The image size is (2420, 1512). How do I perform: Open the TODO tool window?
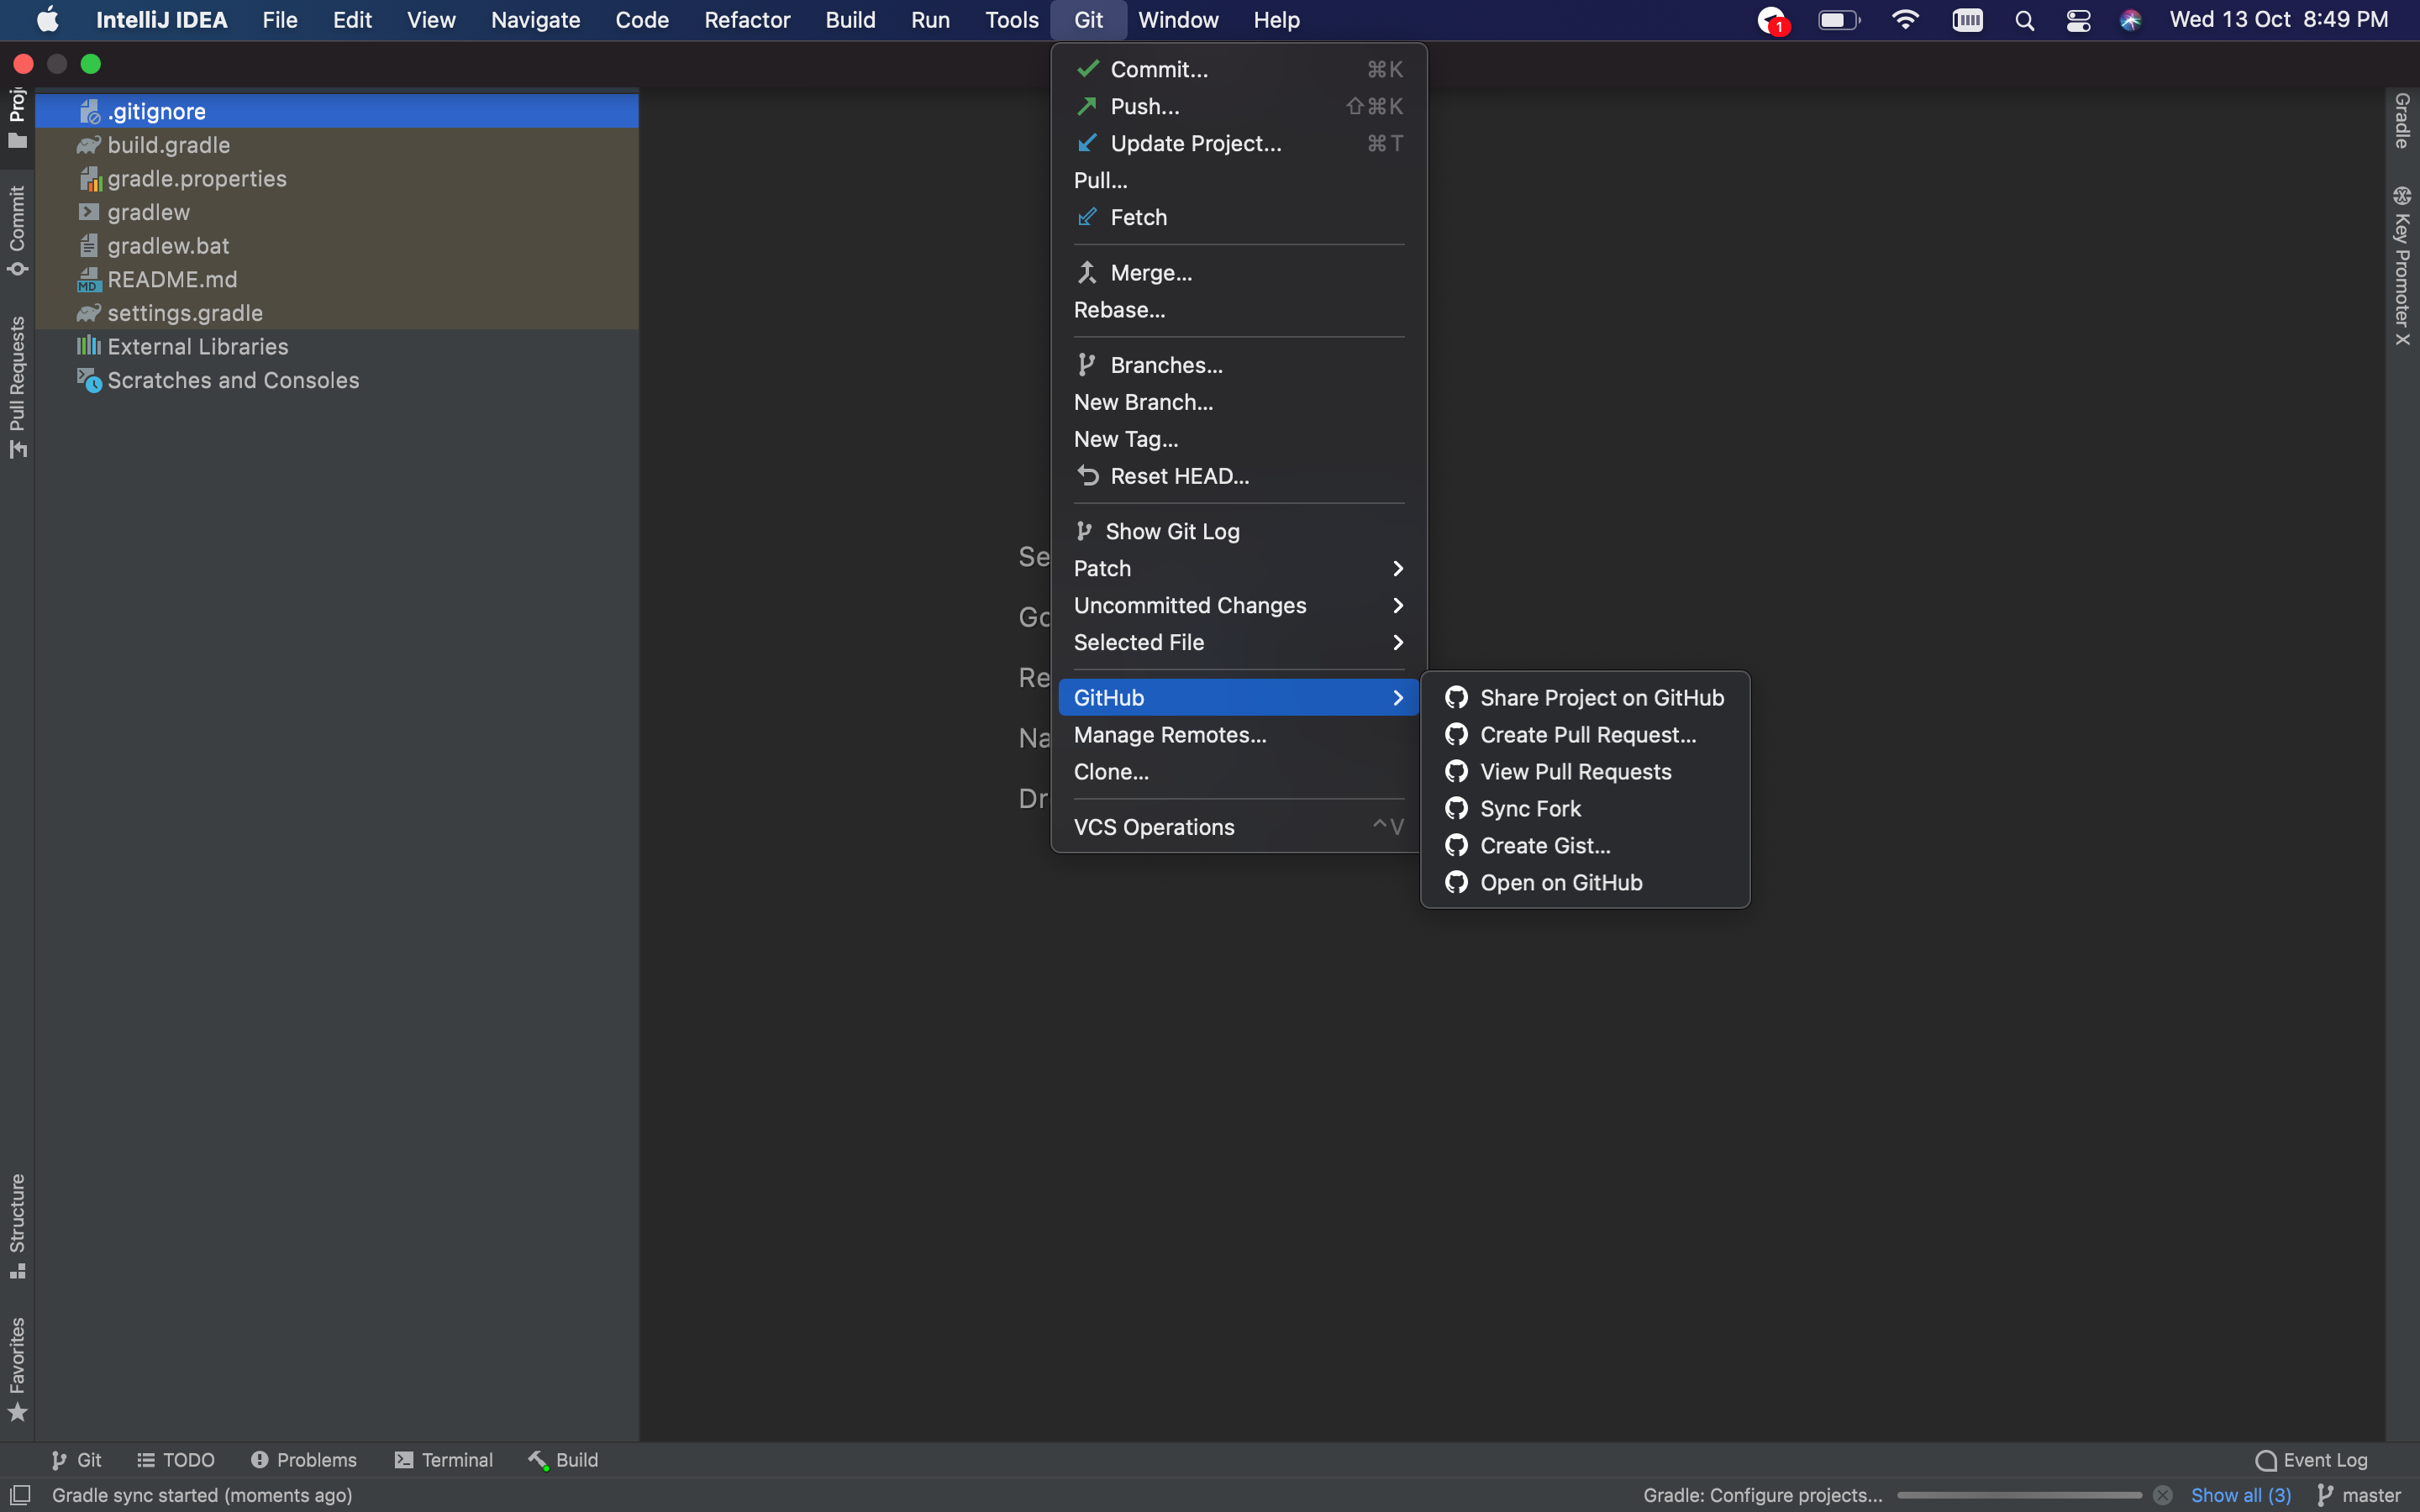coord(176,1460)
